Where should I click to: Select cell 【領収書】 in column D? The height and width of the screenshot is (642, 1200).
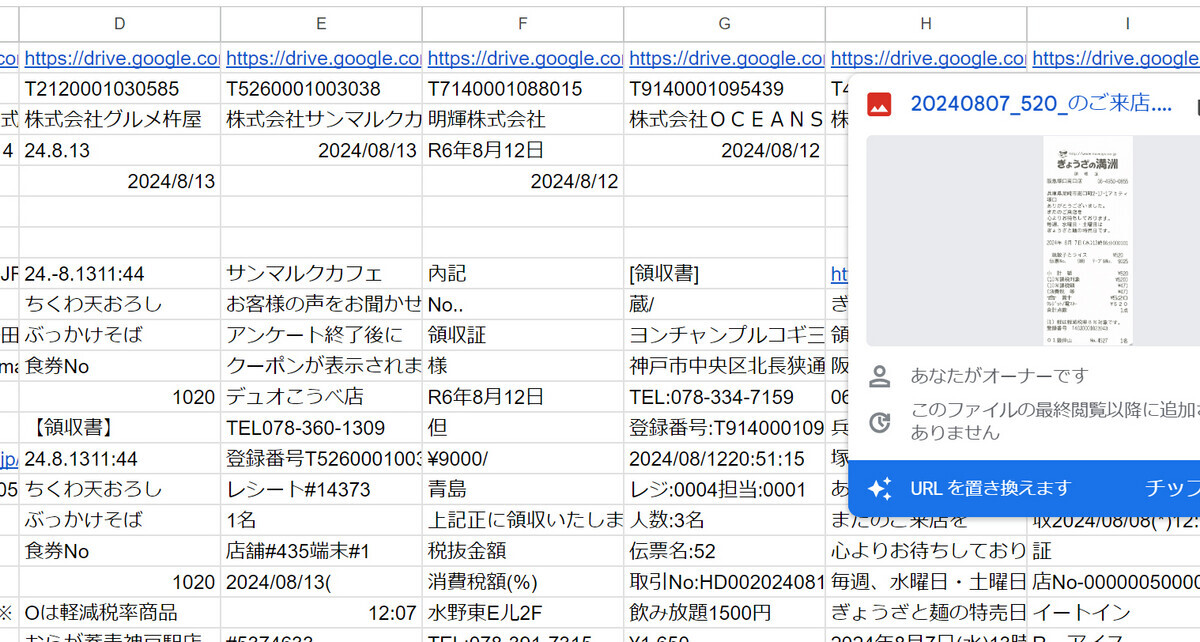[120, 428]
